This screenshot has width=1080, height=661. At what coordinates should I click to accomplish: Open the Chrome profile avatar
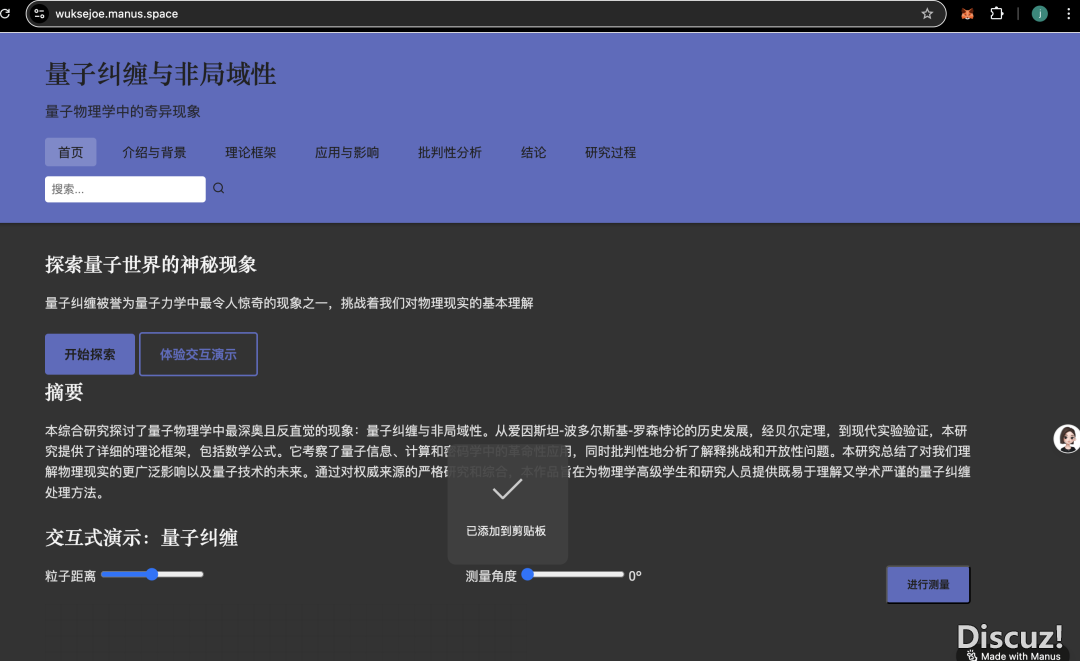1040,14
